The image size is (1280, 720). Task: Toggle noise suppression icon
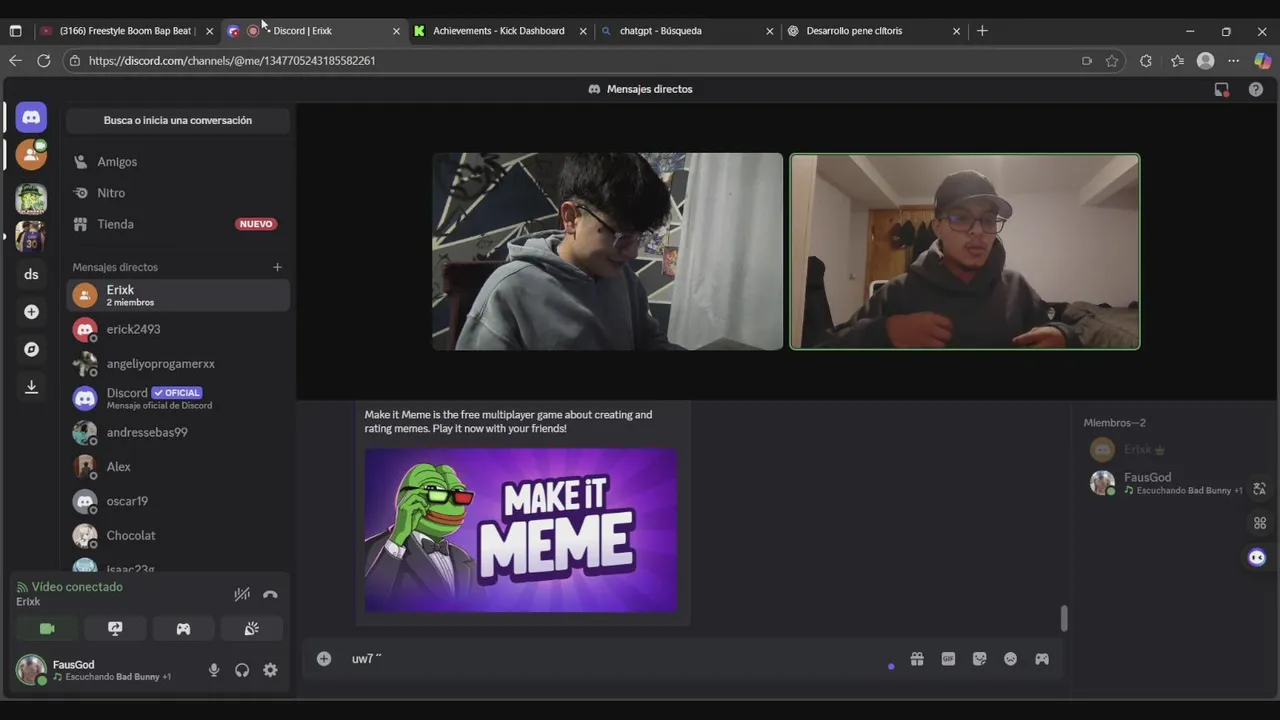tap(242, 594)
